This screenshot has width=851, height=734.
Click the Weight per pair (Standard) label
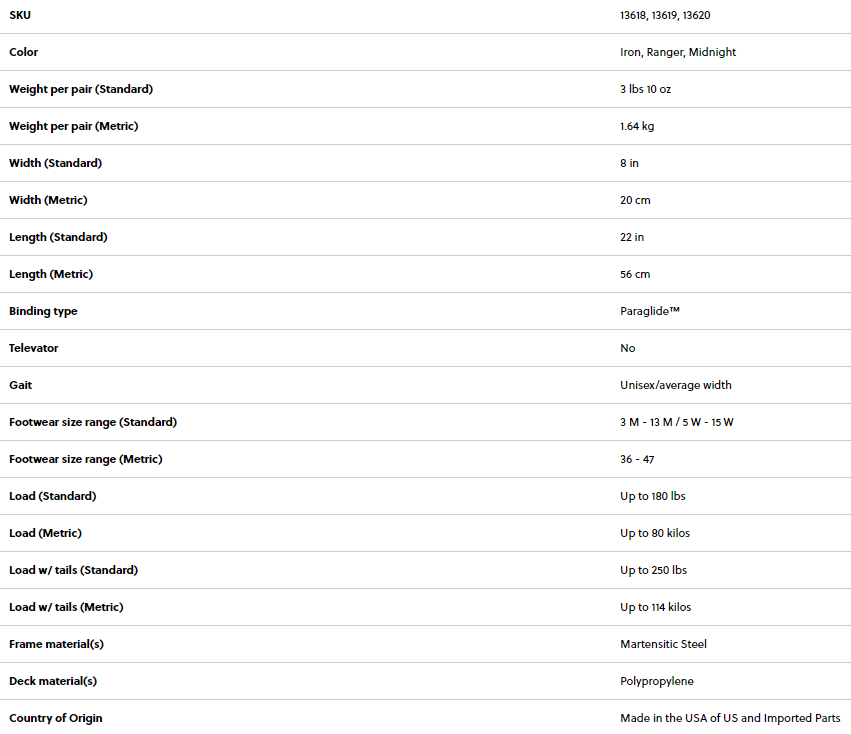tap(81, 89)
